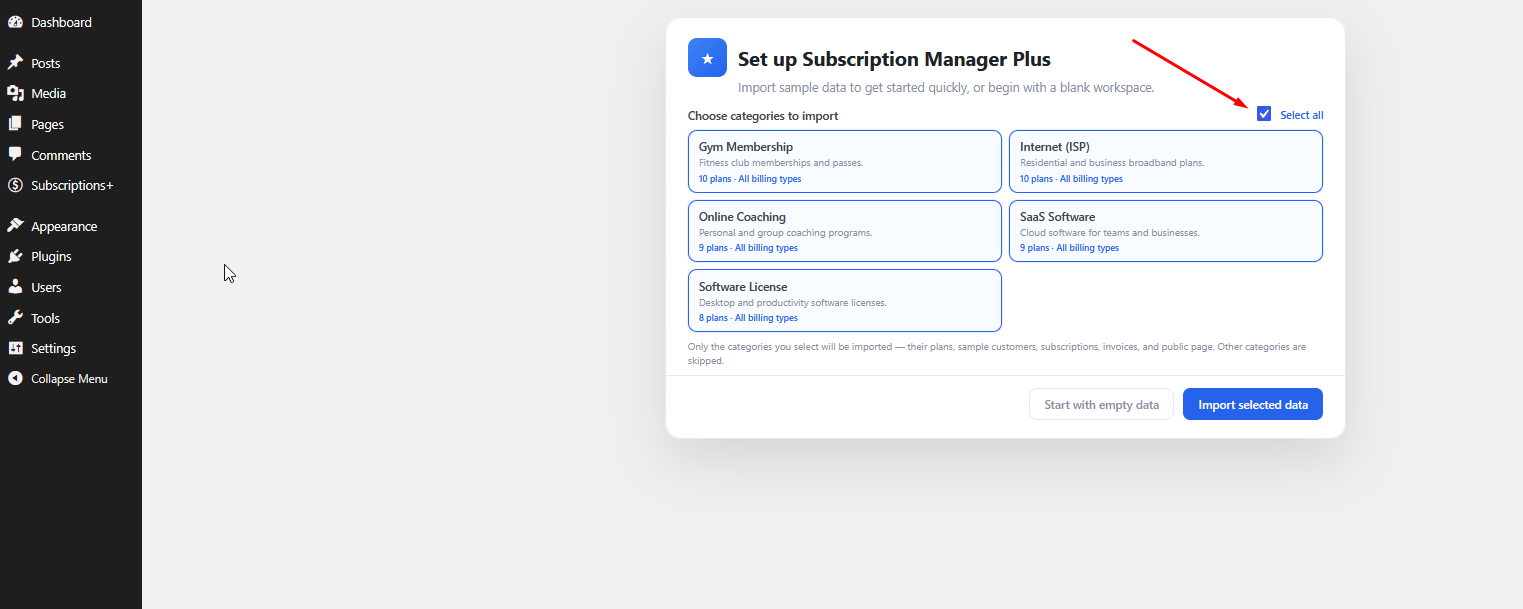This screenshot has height=609, width=1523.
Task: Open the Comments sidebar label
Action: point(61,155)
